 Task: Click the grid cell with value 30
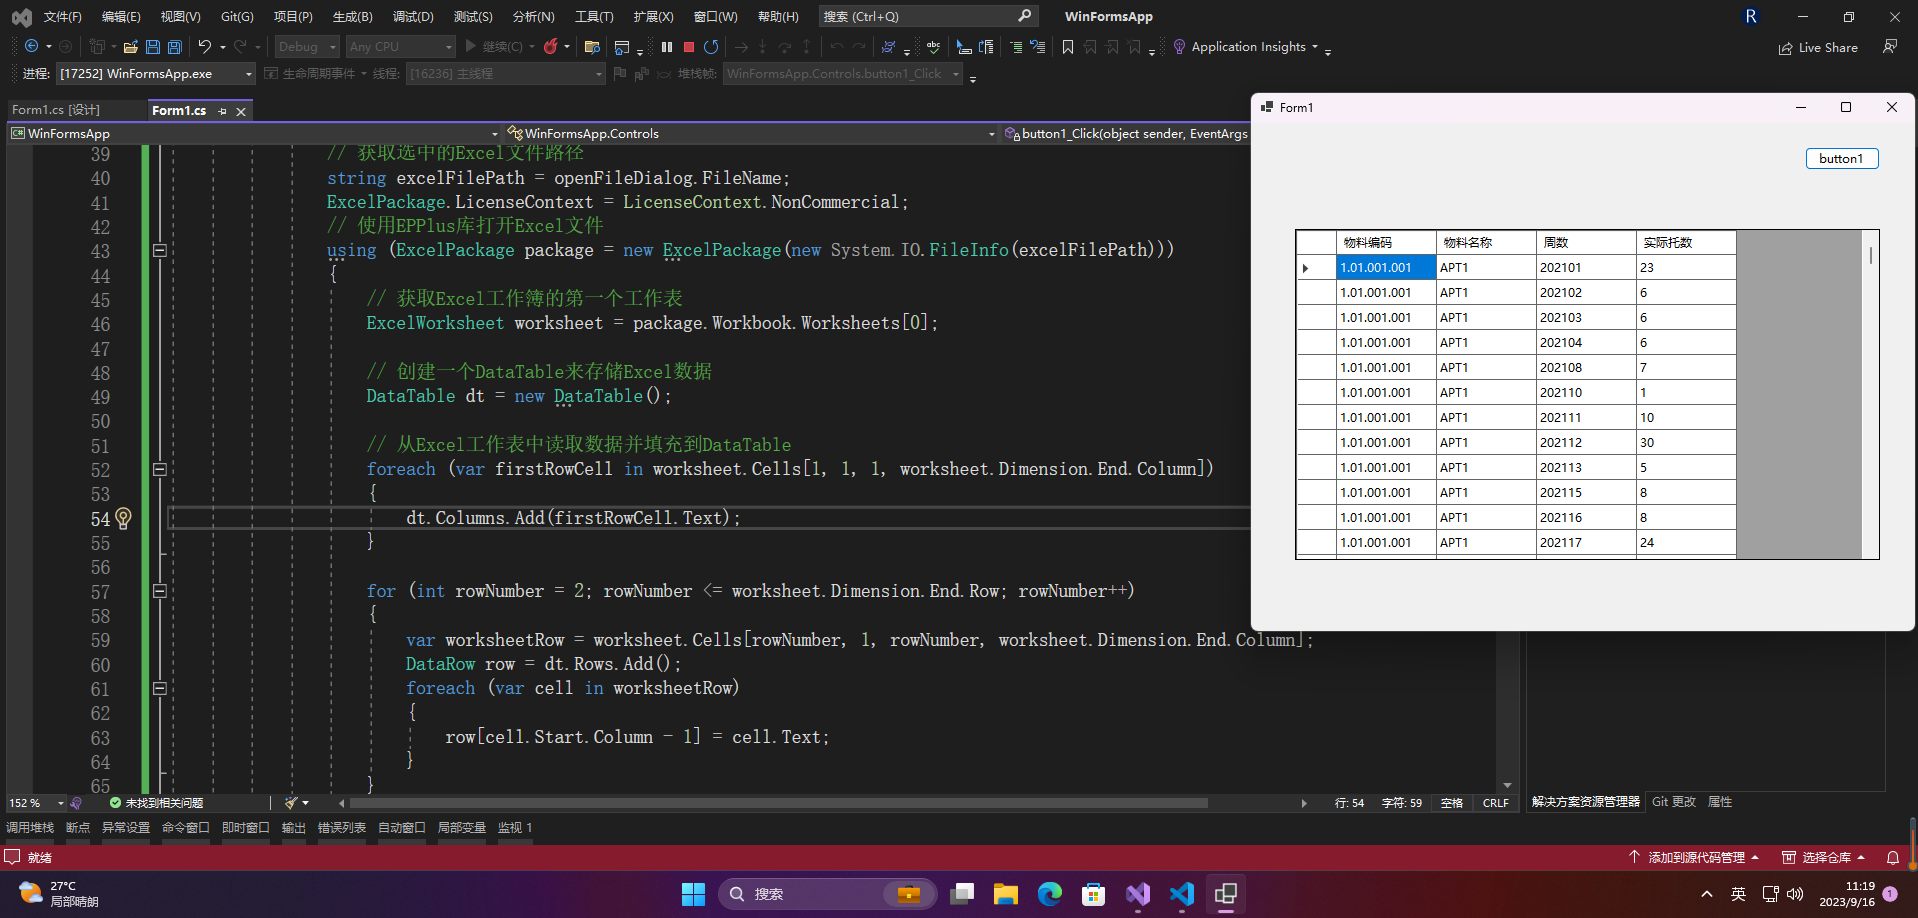1686,443
